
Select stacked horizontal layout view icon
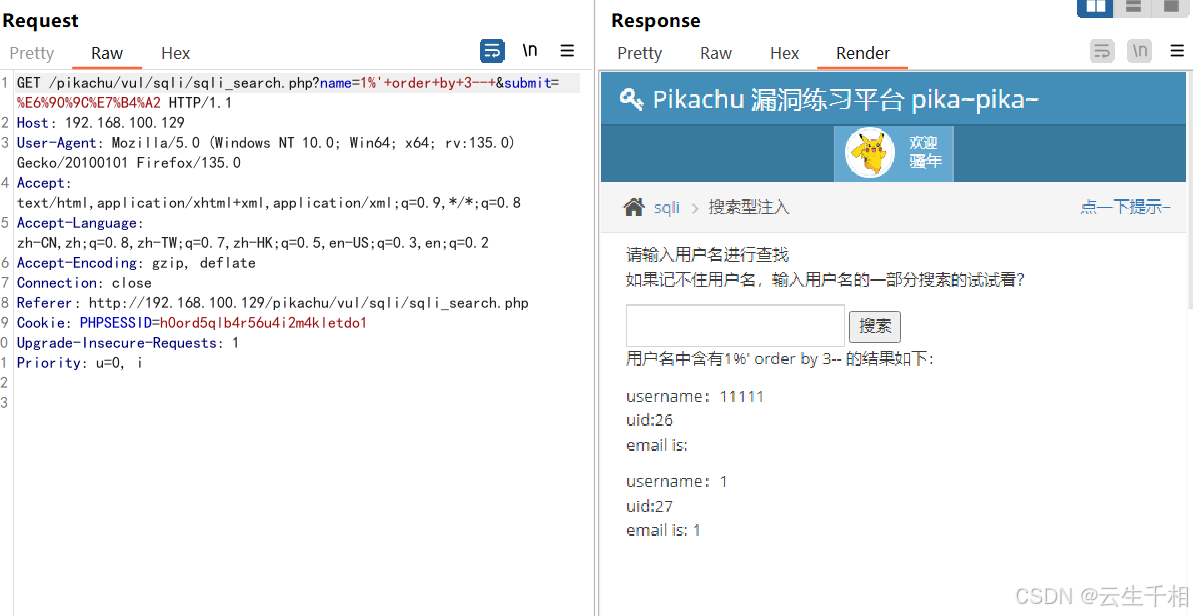tap(1133, 7)
